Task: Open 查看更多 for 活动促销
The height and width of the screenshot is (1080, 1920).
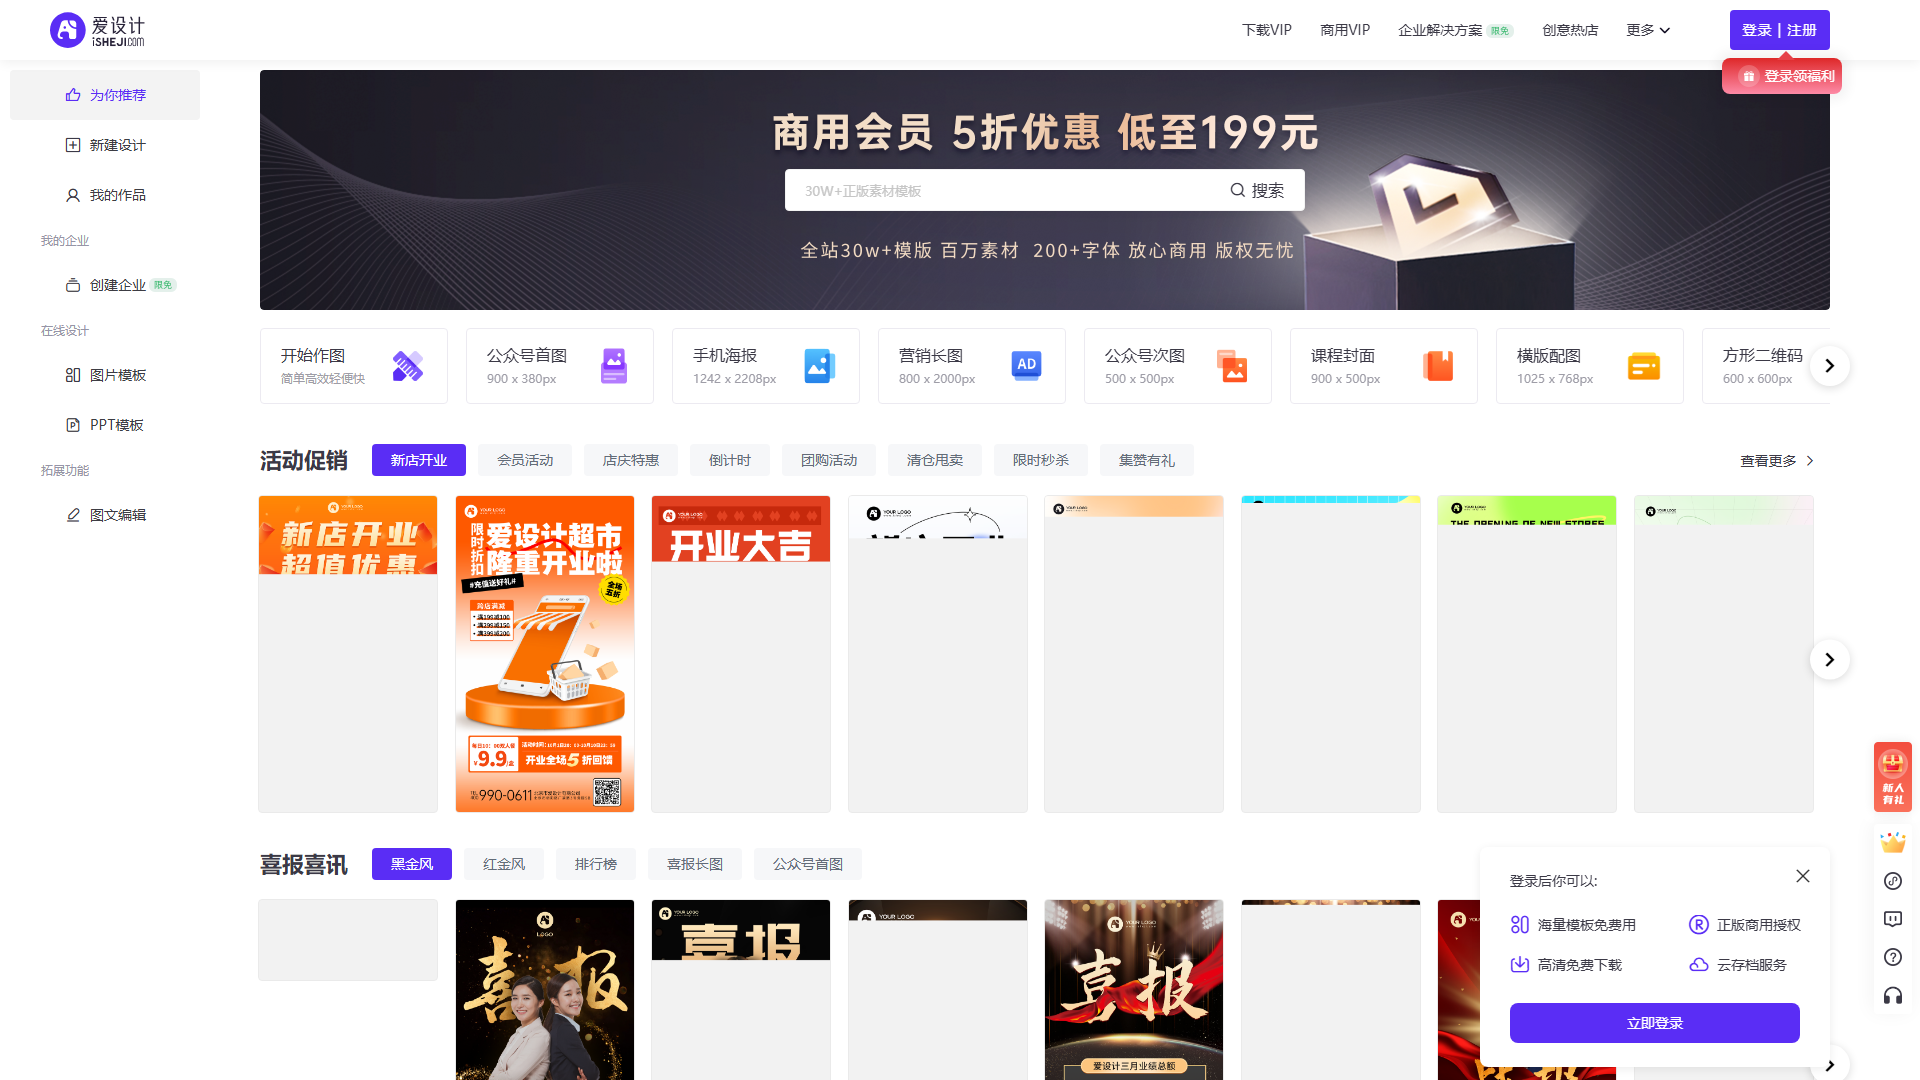Action: click(x=1777, y=461)
